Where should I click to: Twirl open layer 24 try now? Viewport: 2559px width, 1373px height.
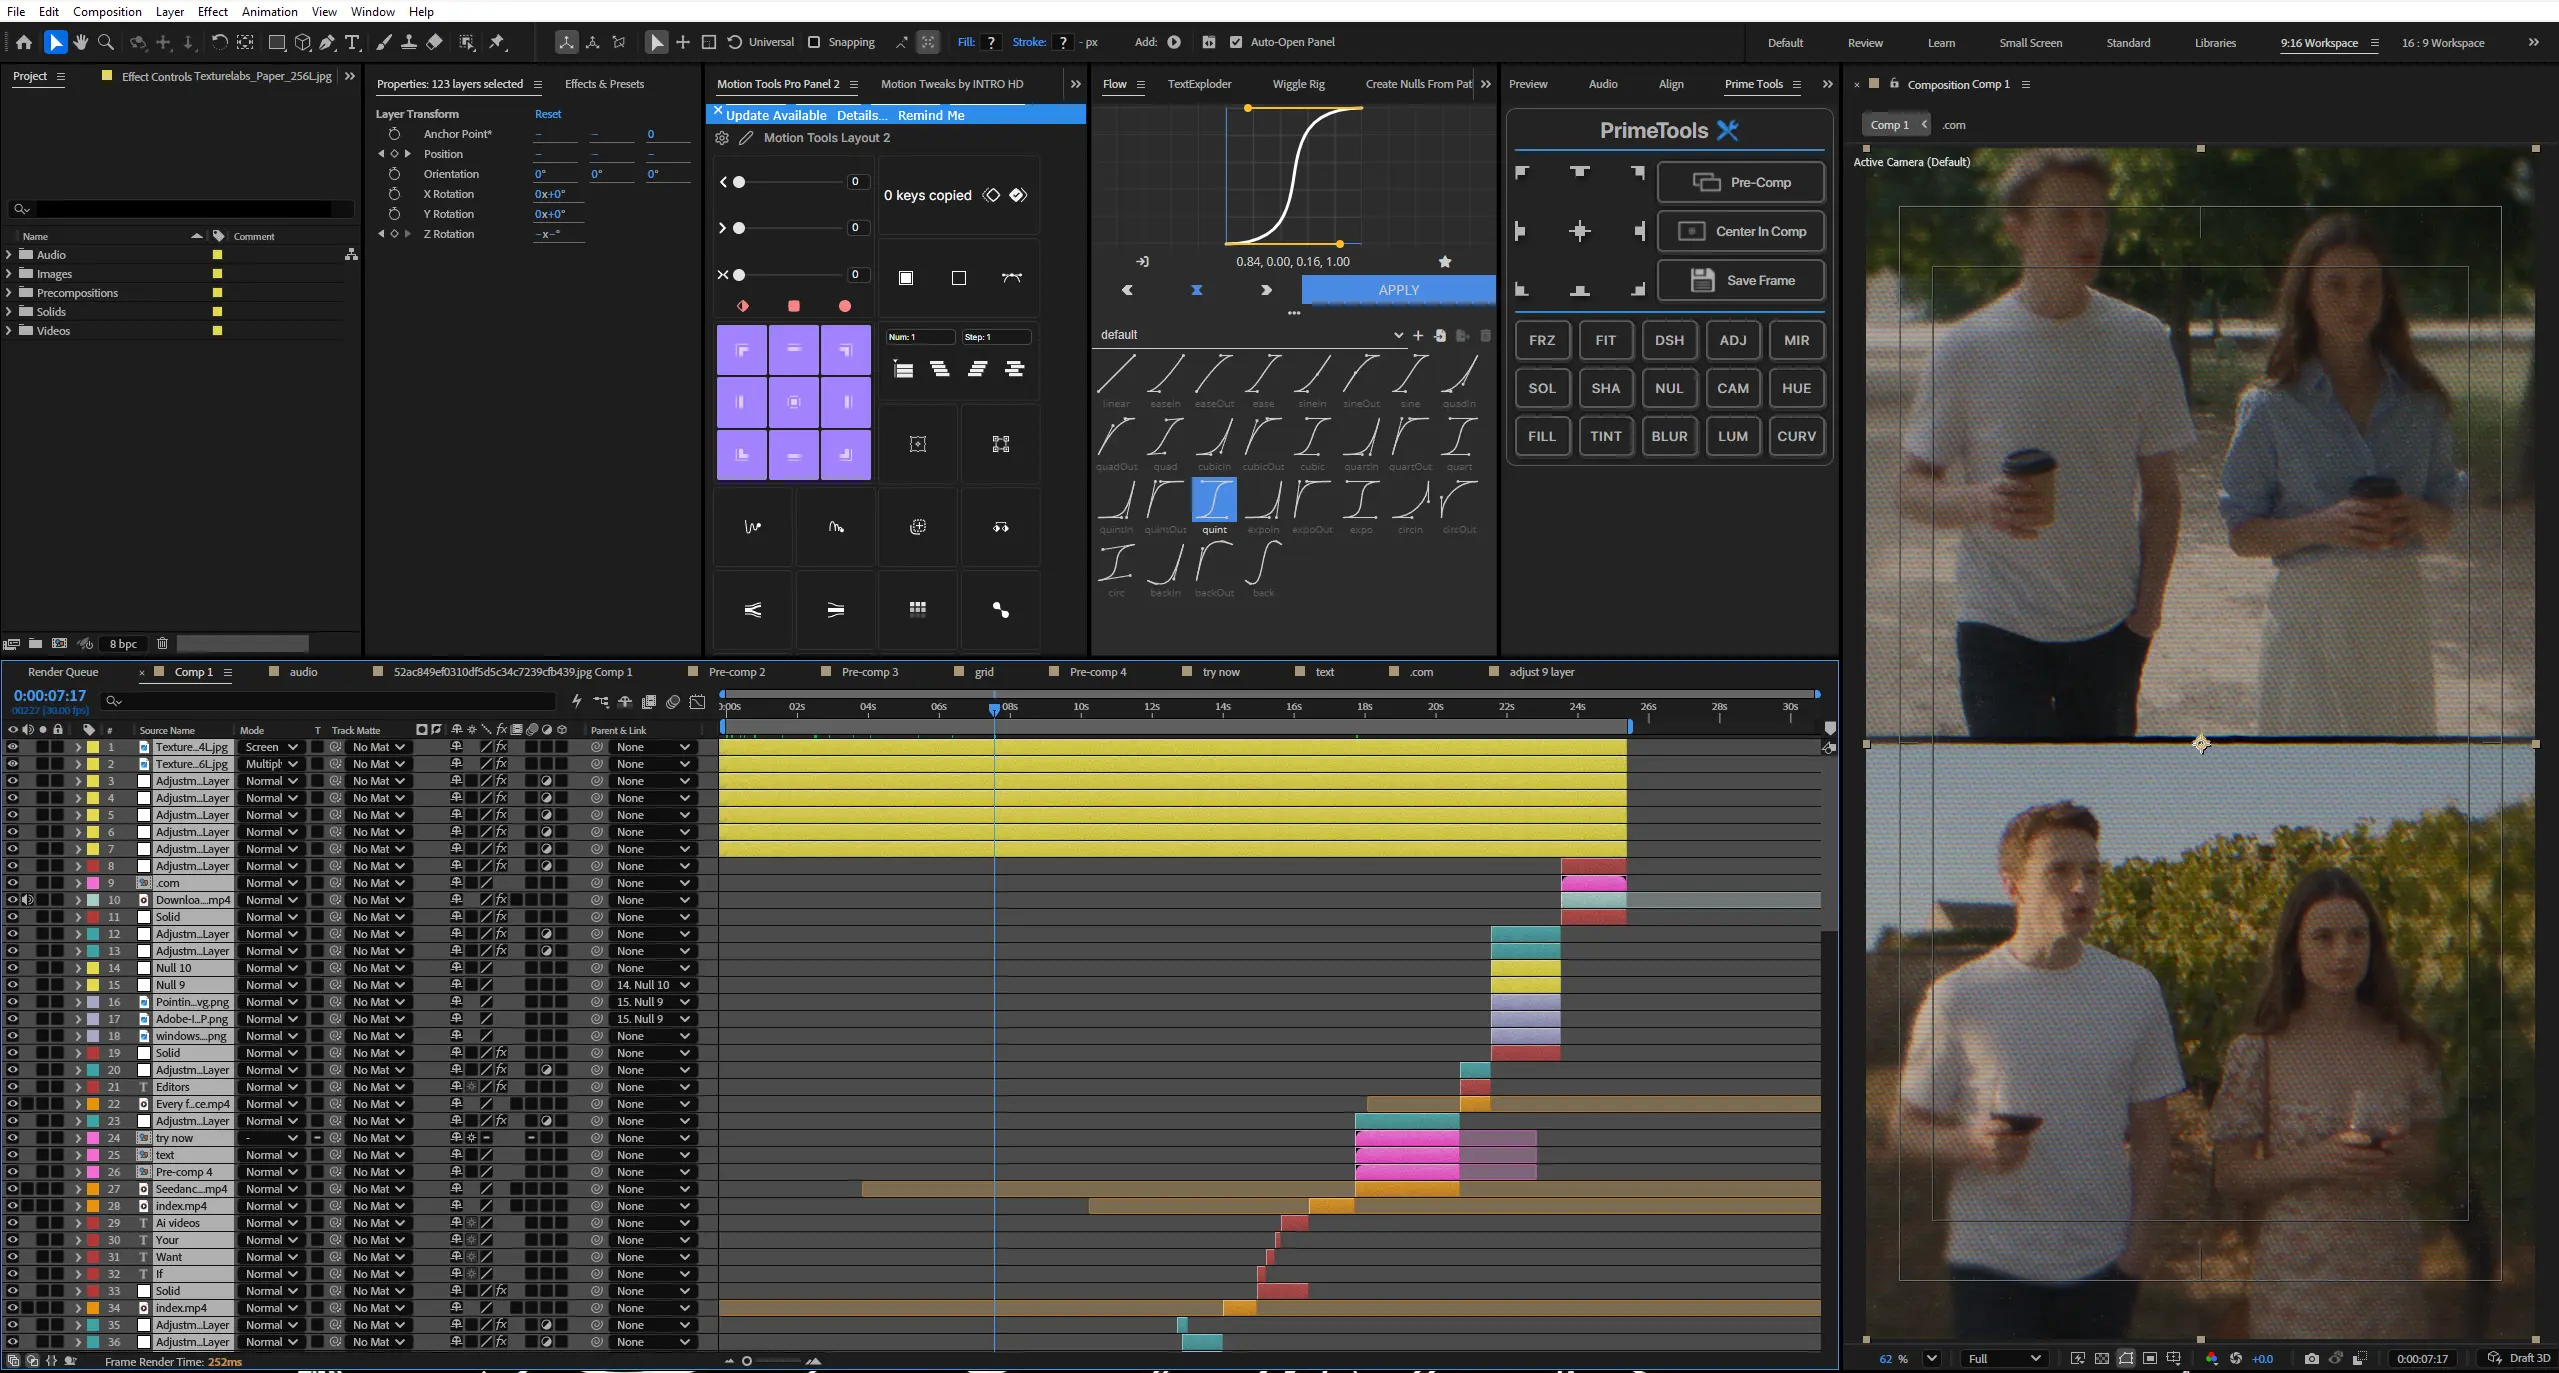78,1138
